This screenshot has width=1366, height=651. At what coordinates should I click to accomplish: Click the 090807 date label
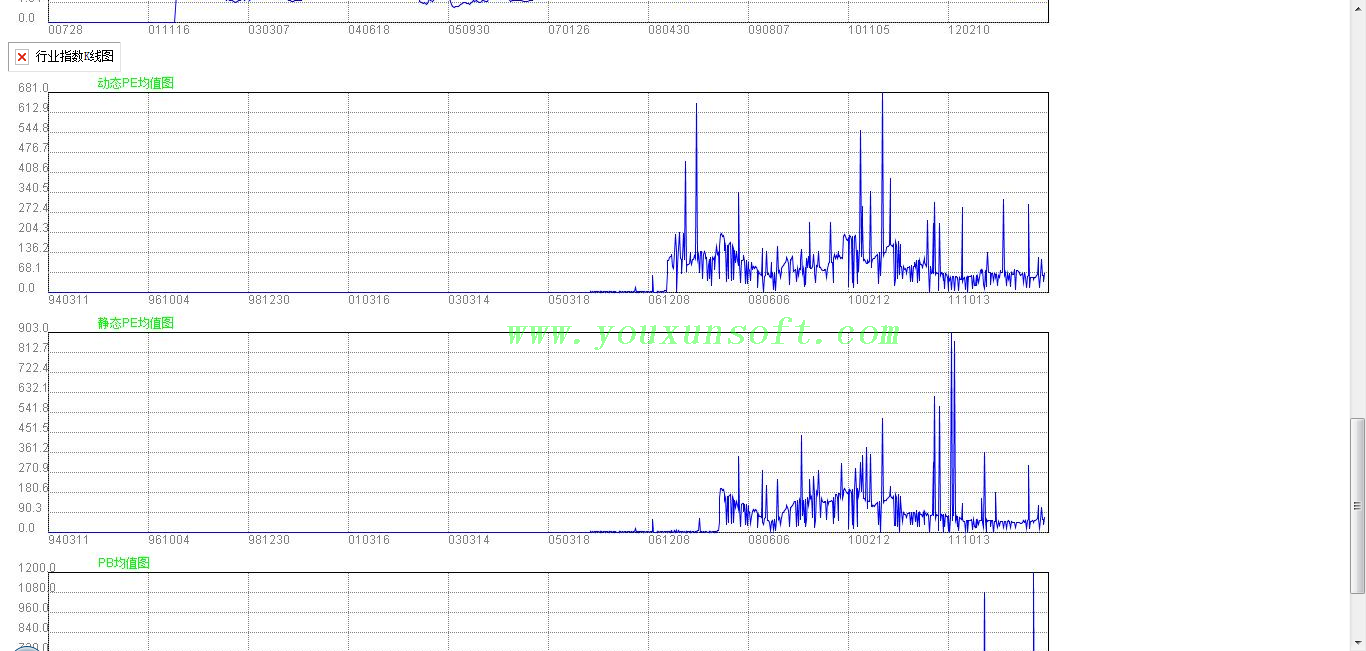(x=769, y=30)
